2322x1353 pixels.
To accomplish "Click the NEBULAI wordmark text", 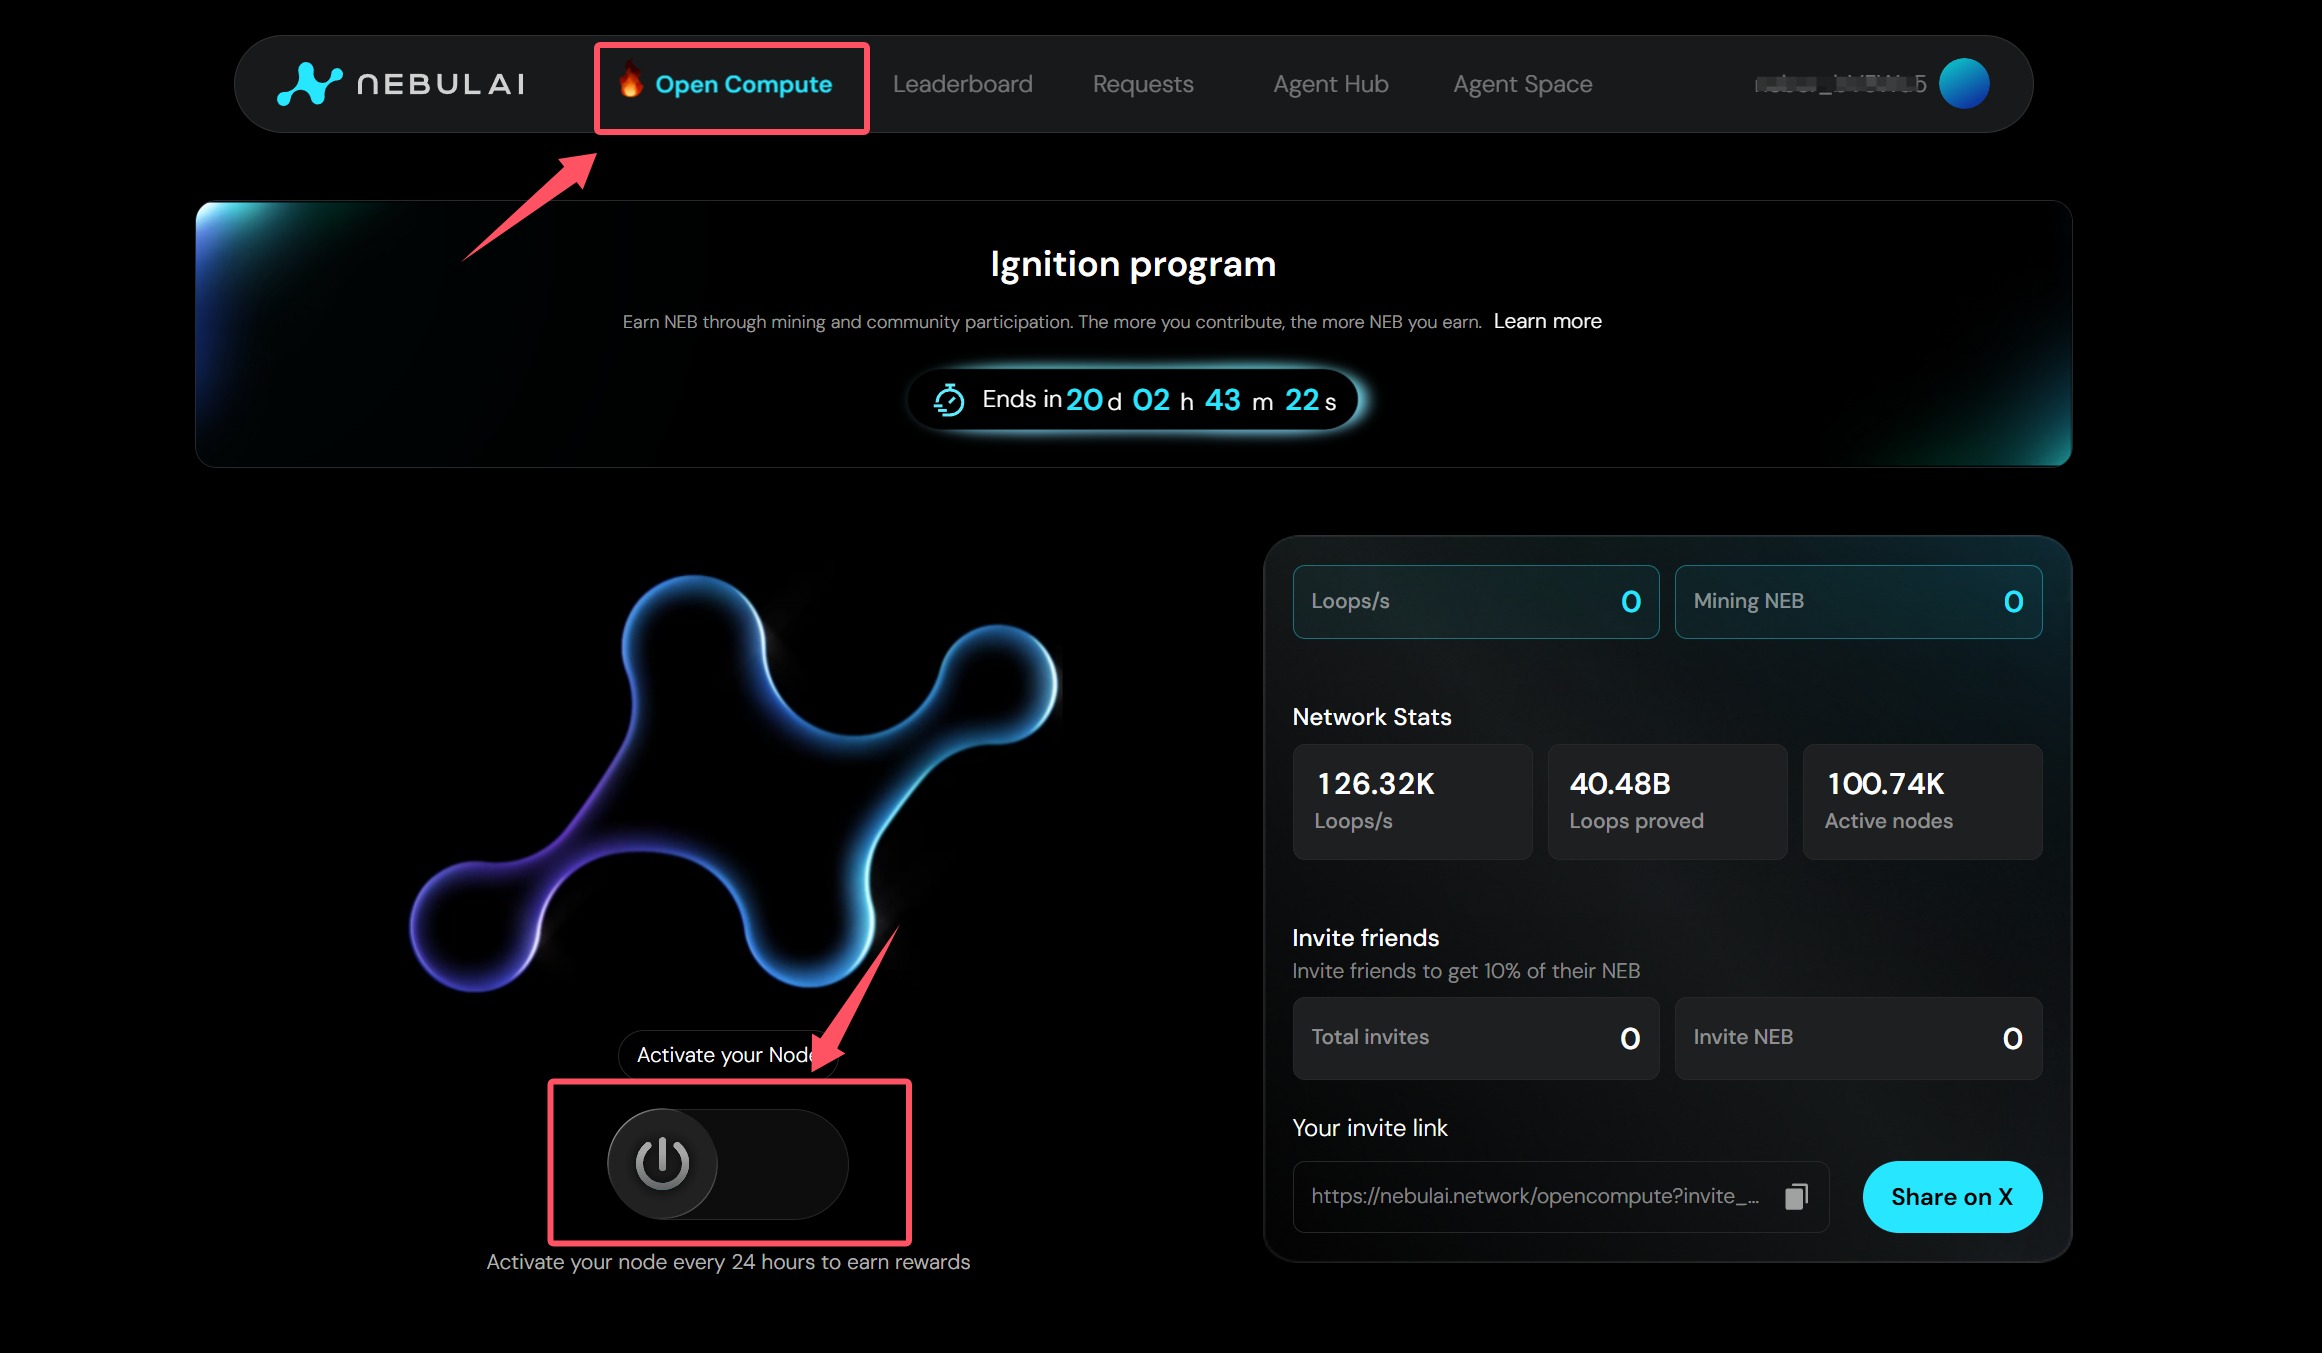I will click(441, 84).
